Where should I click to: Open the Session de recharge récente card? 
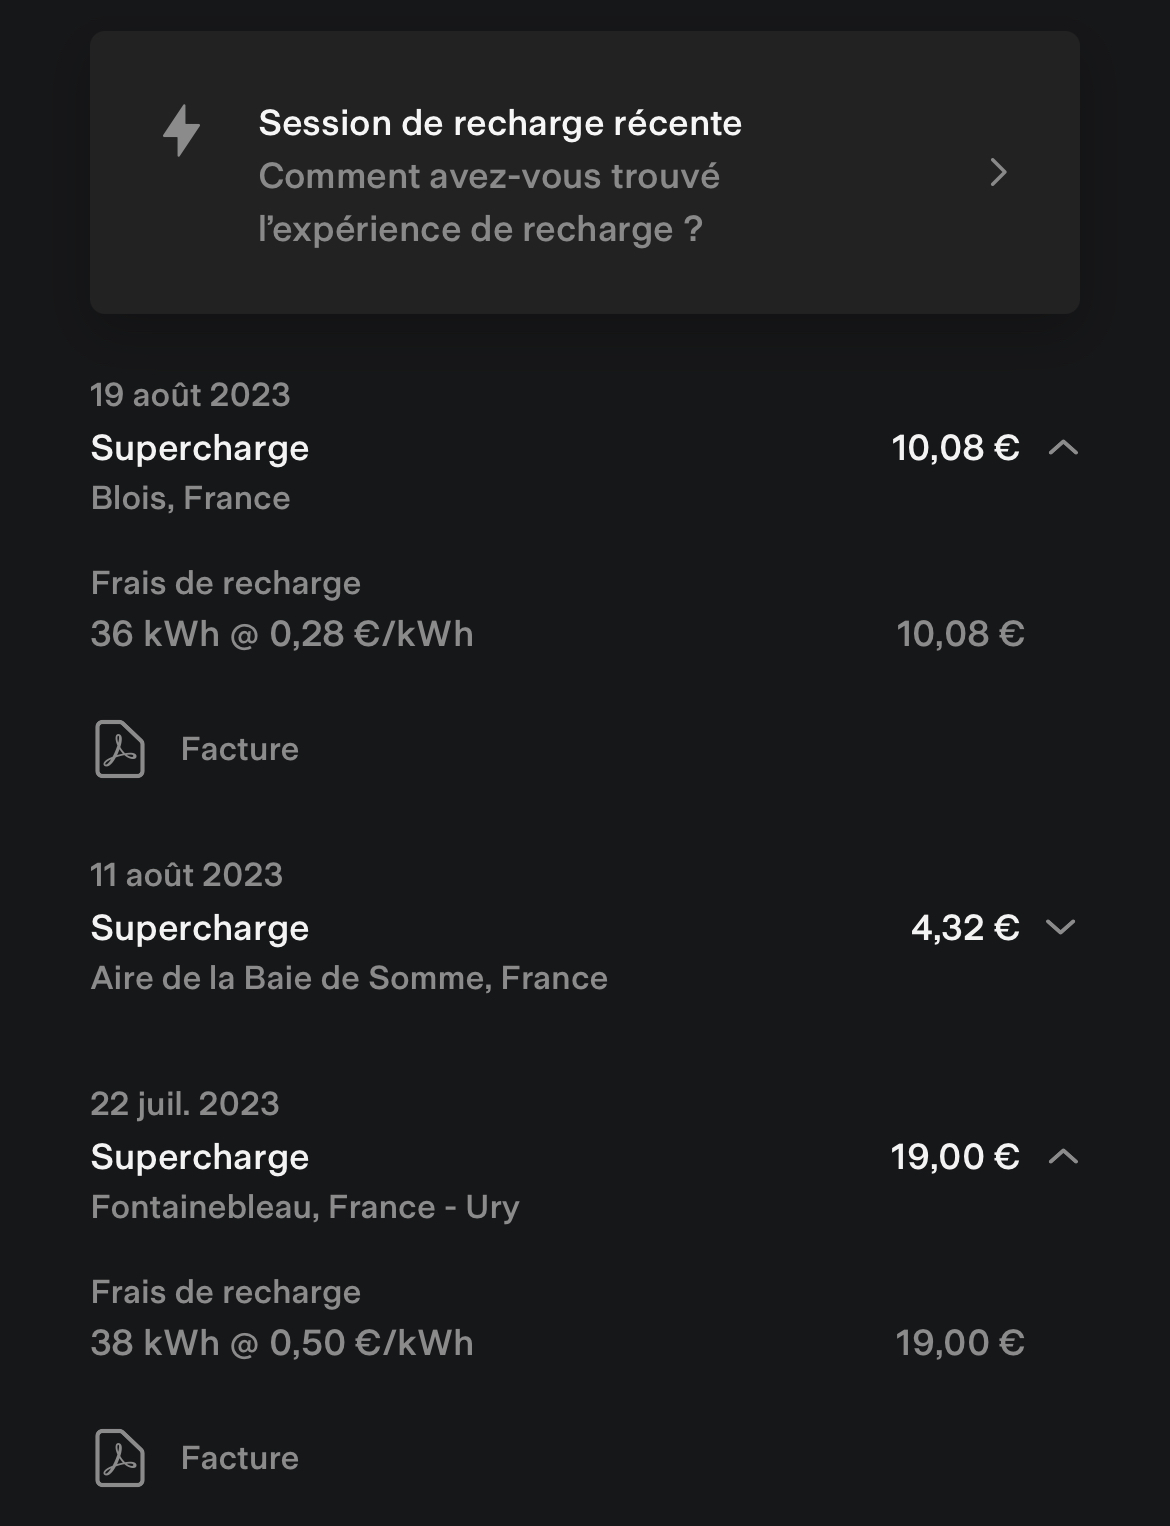point(585,172)
